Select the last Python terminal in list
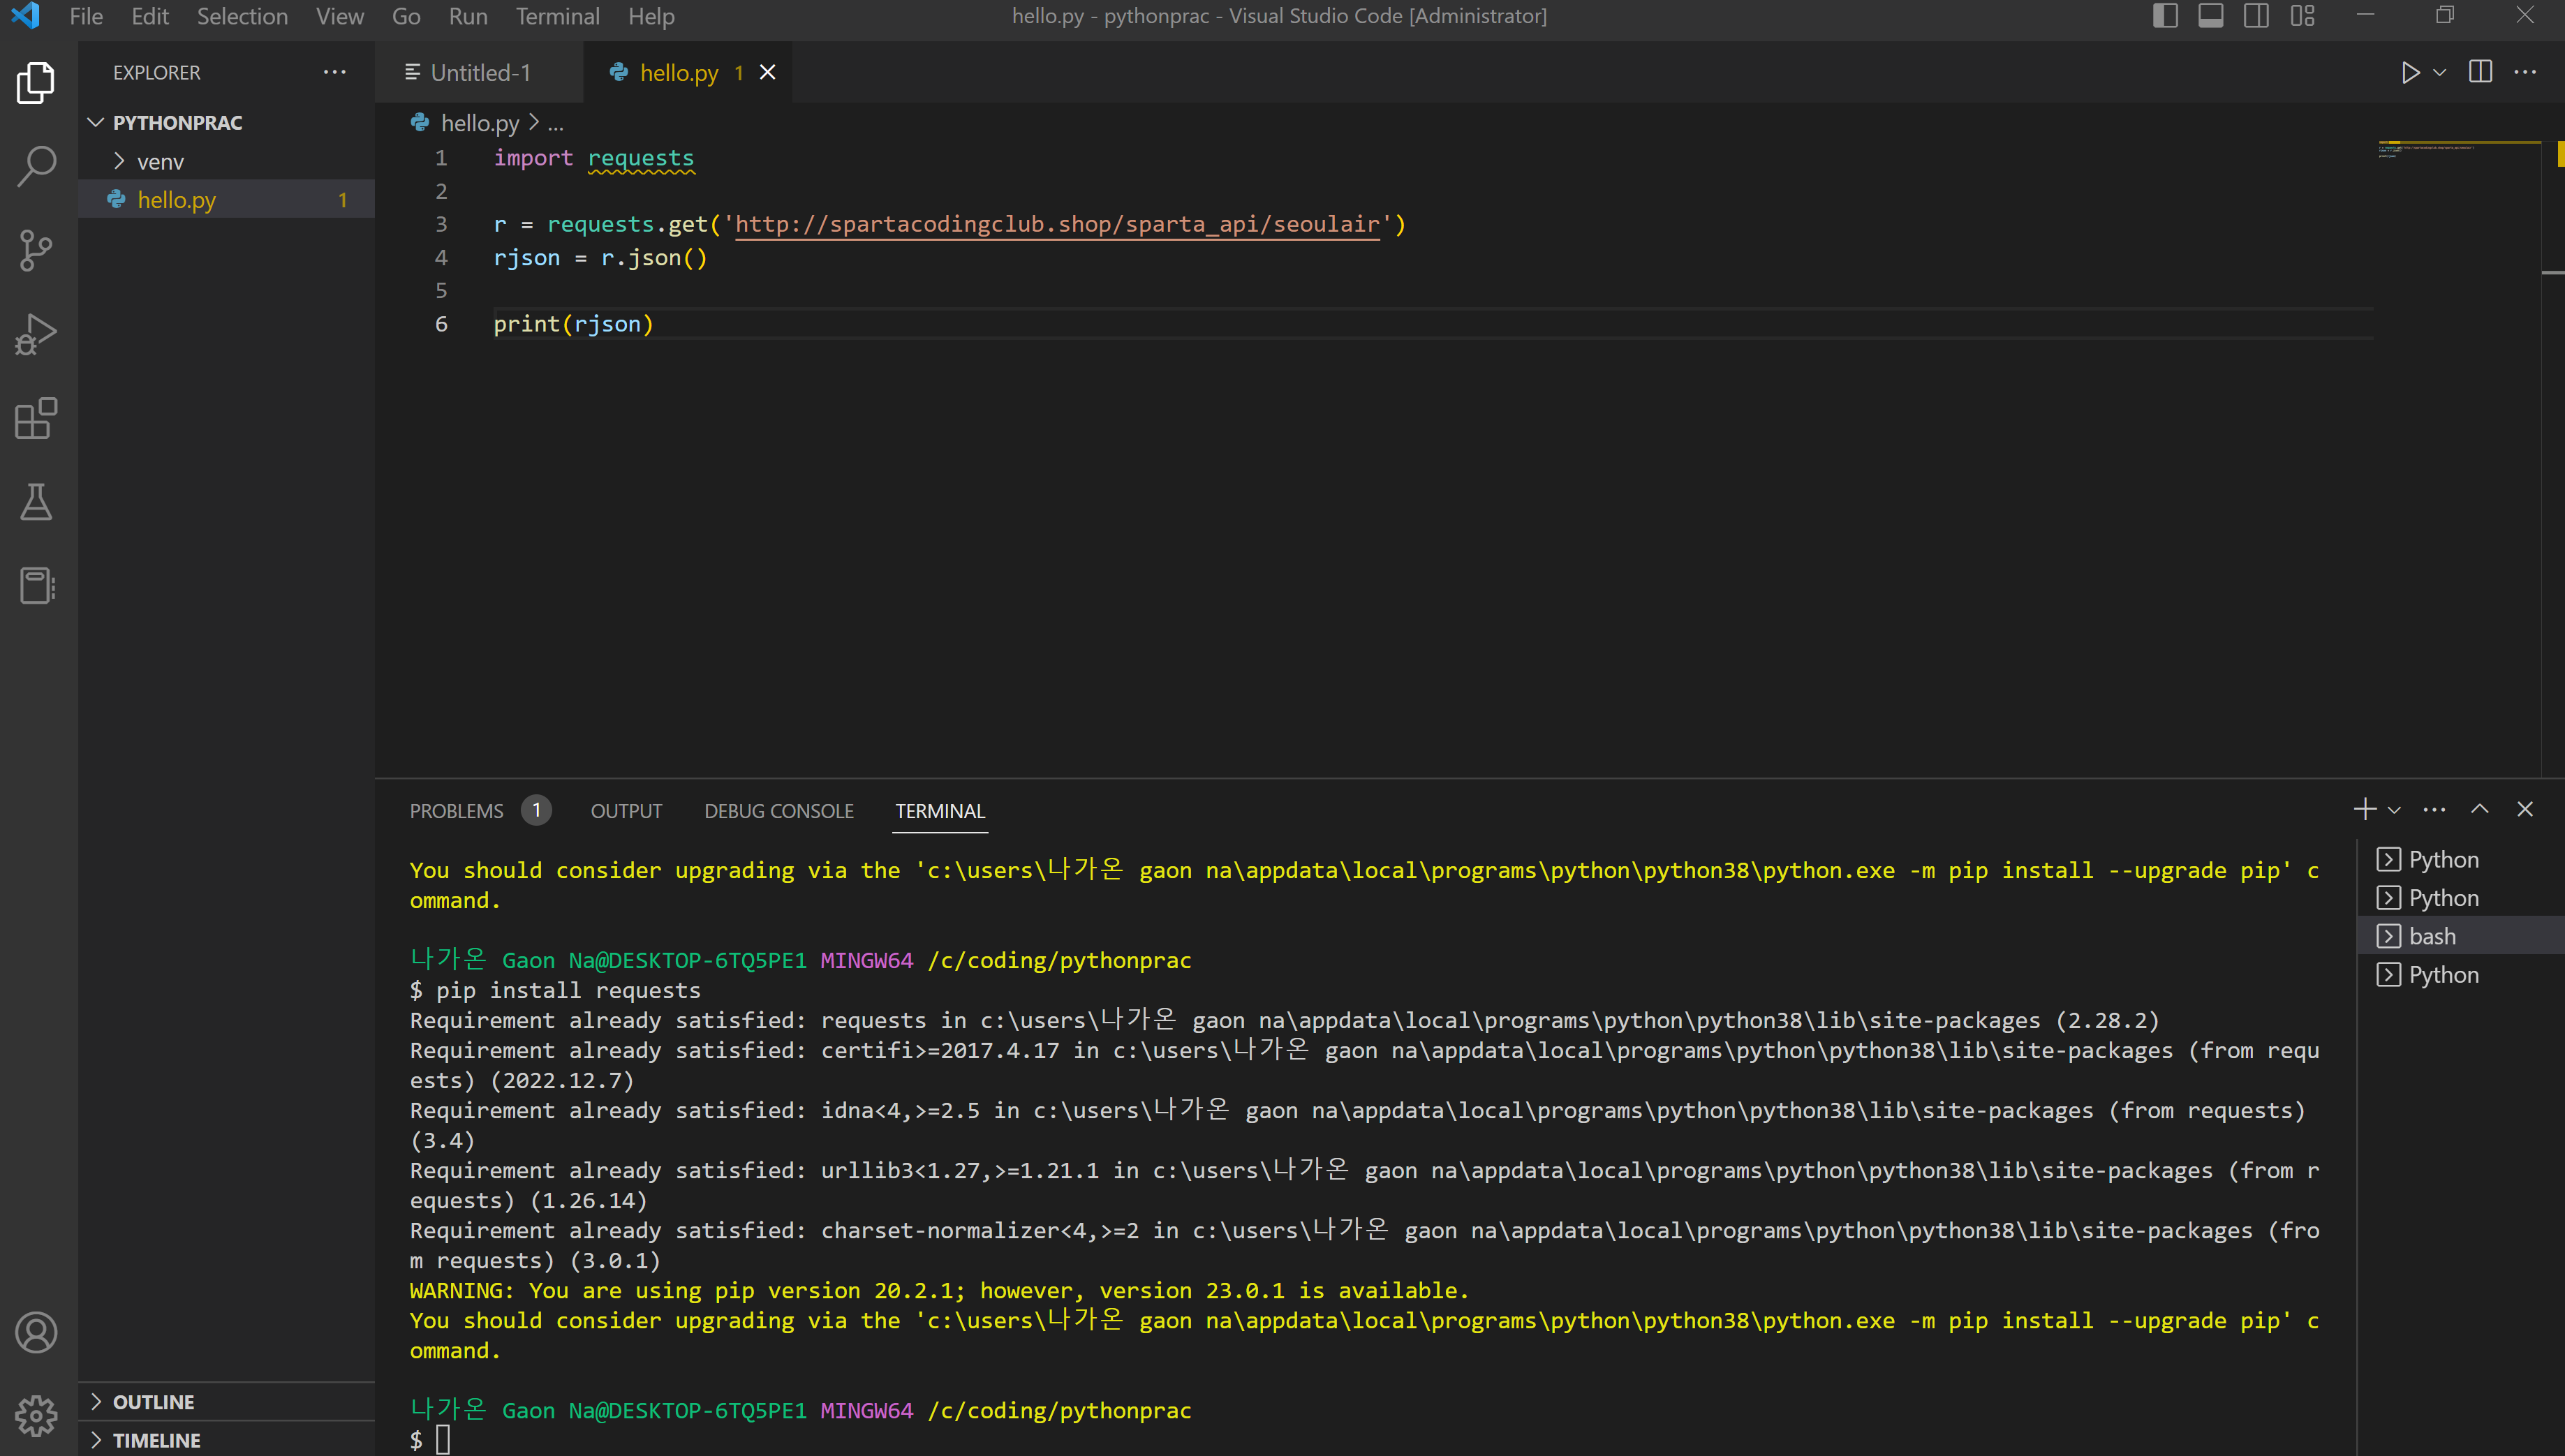The width and height of the screenshot is (2565, 1456). (2460, 974)
